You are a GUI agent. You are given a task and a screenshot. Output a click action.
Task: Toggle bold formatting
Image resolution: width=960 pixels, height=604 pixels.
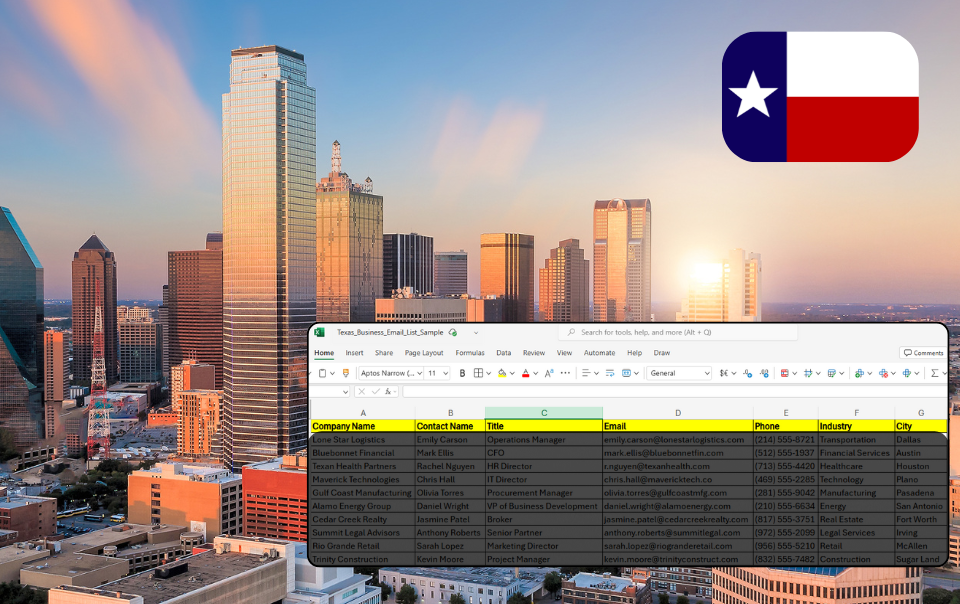point(462,373)
